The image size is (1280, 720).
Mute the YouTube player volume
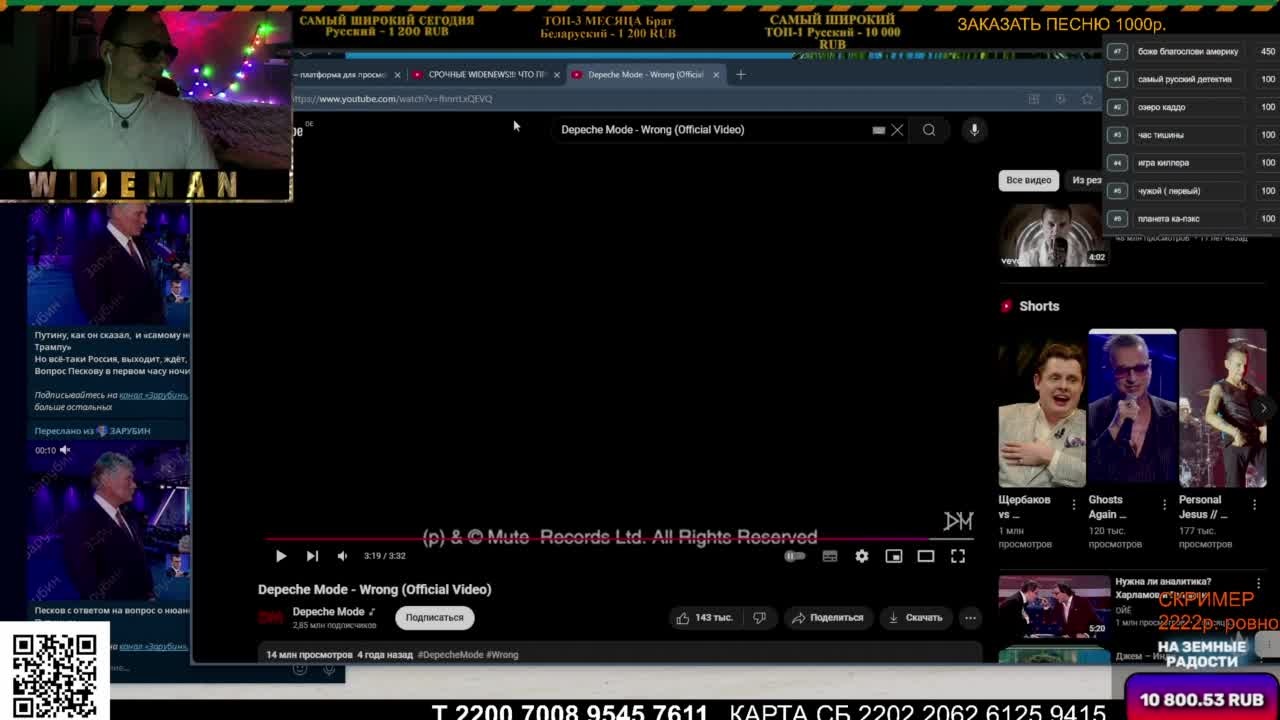click(x=342, y=556)
